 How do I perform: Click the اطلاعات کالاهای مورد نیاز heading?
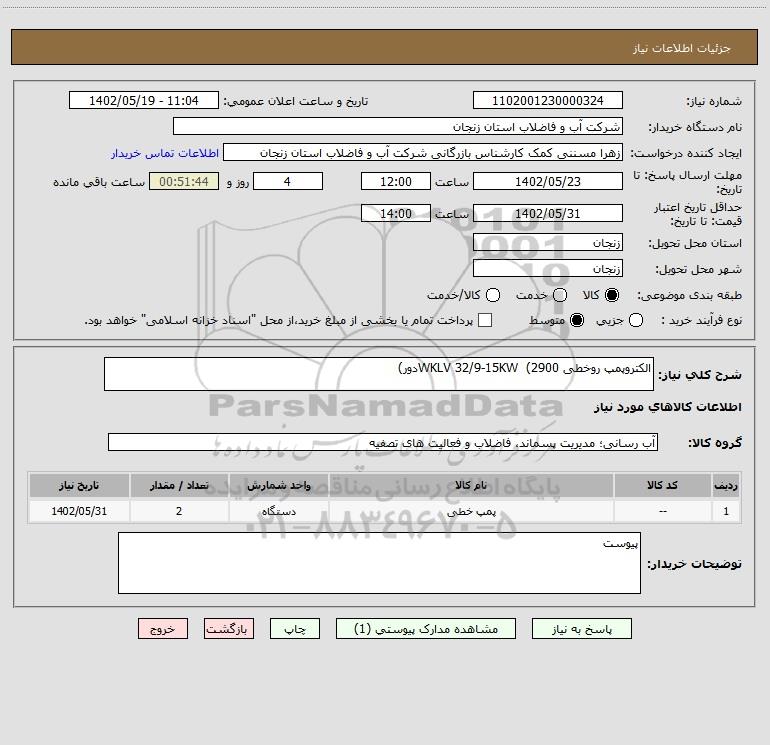pos(668,407)
